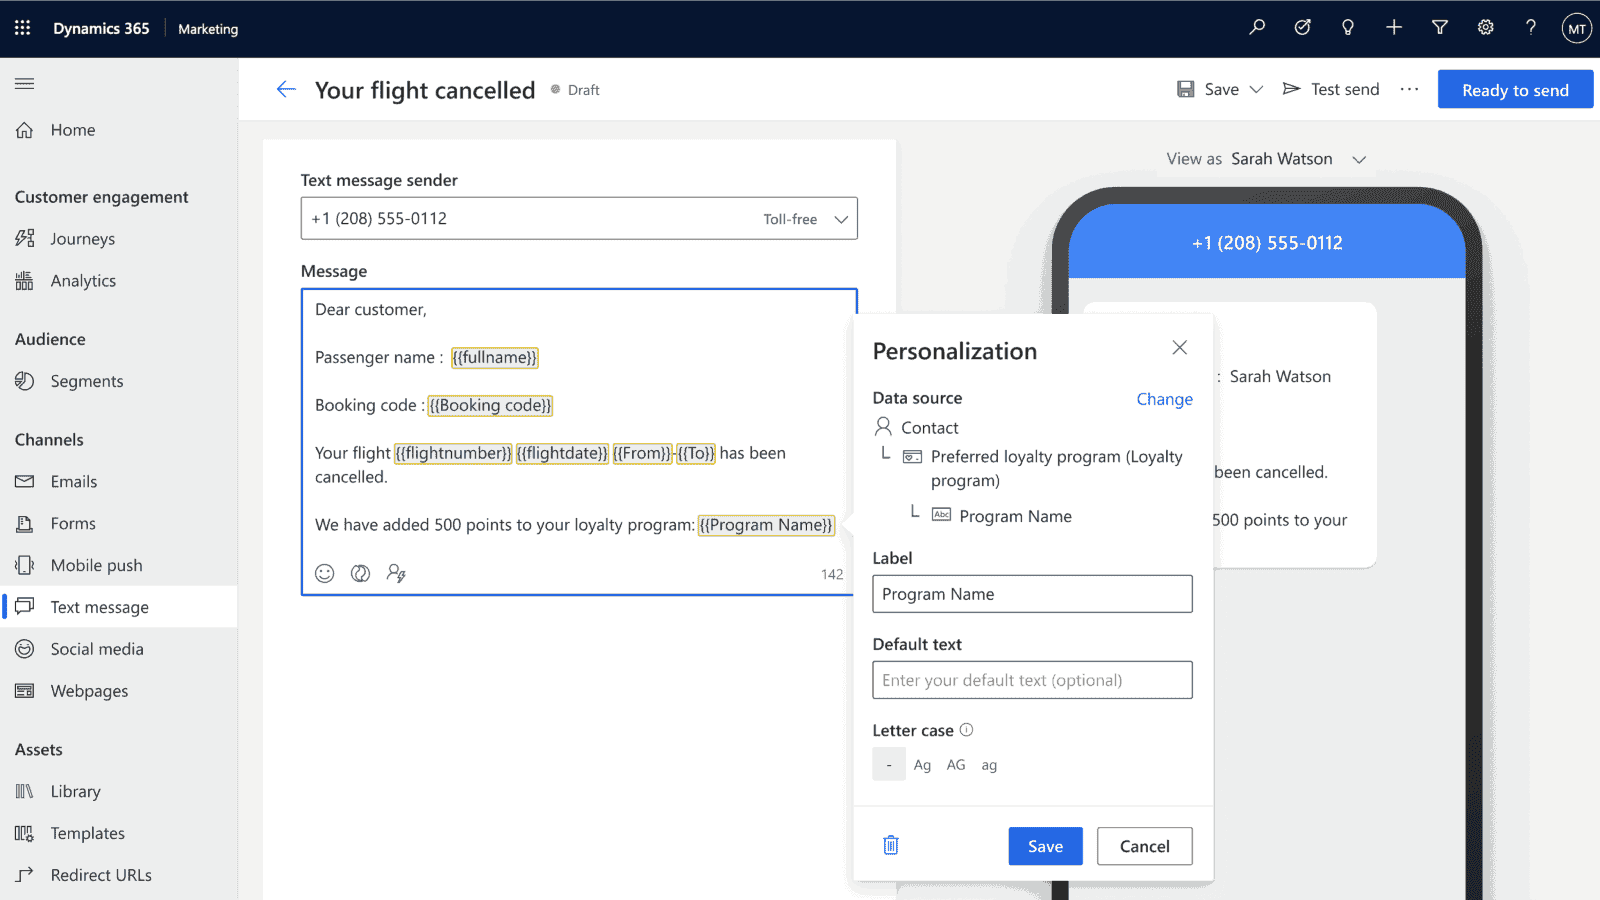Click the default text input field
1600x900 pixels.
point(1032,680)
